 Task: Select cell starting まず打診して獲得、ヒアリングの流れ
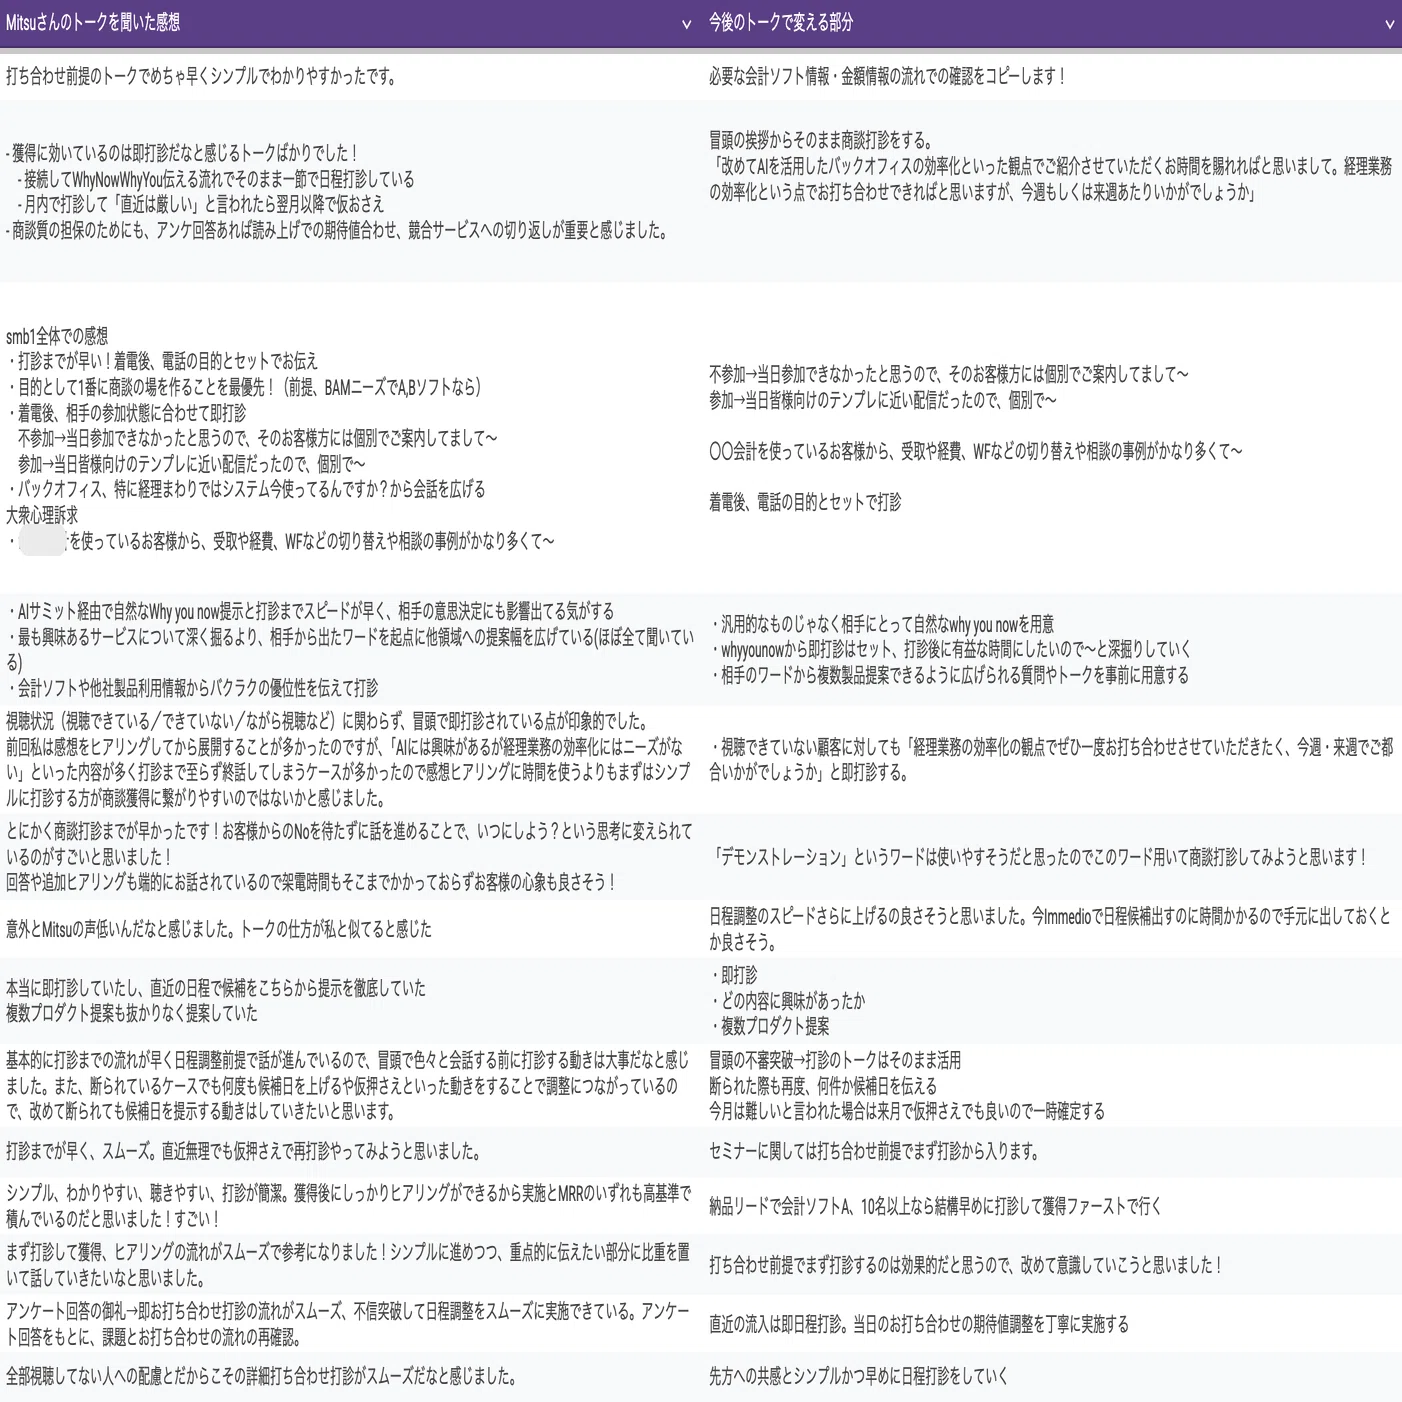tap(350, 1265)
